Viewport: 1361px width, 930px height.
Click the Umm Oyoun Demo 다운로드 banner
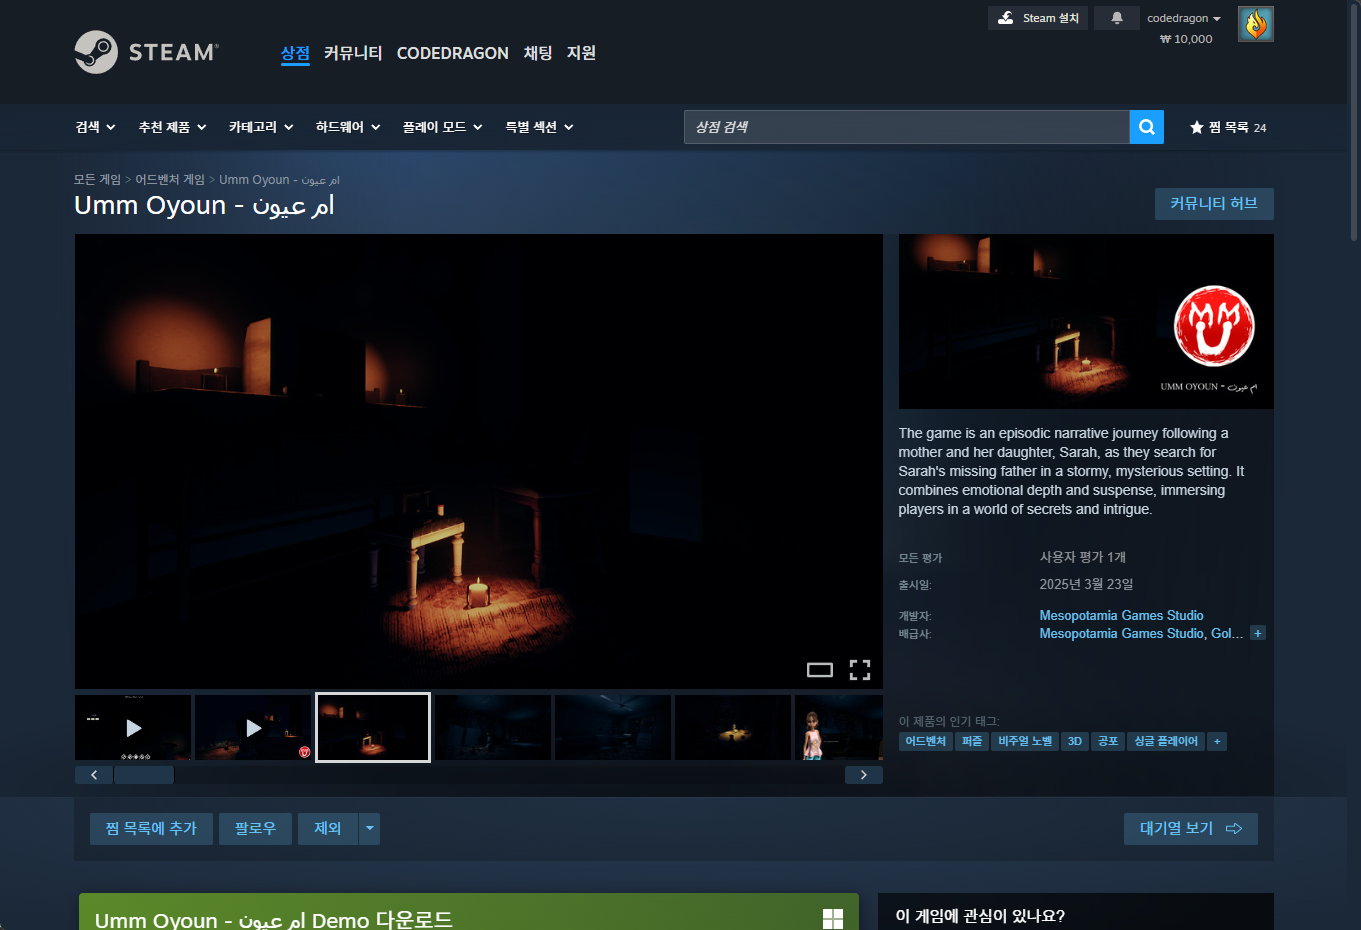pyautogui.click(x=469, y=912)
